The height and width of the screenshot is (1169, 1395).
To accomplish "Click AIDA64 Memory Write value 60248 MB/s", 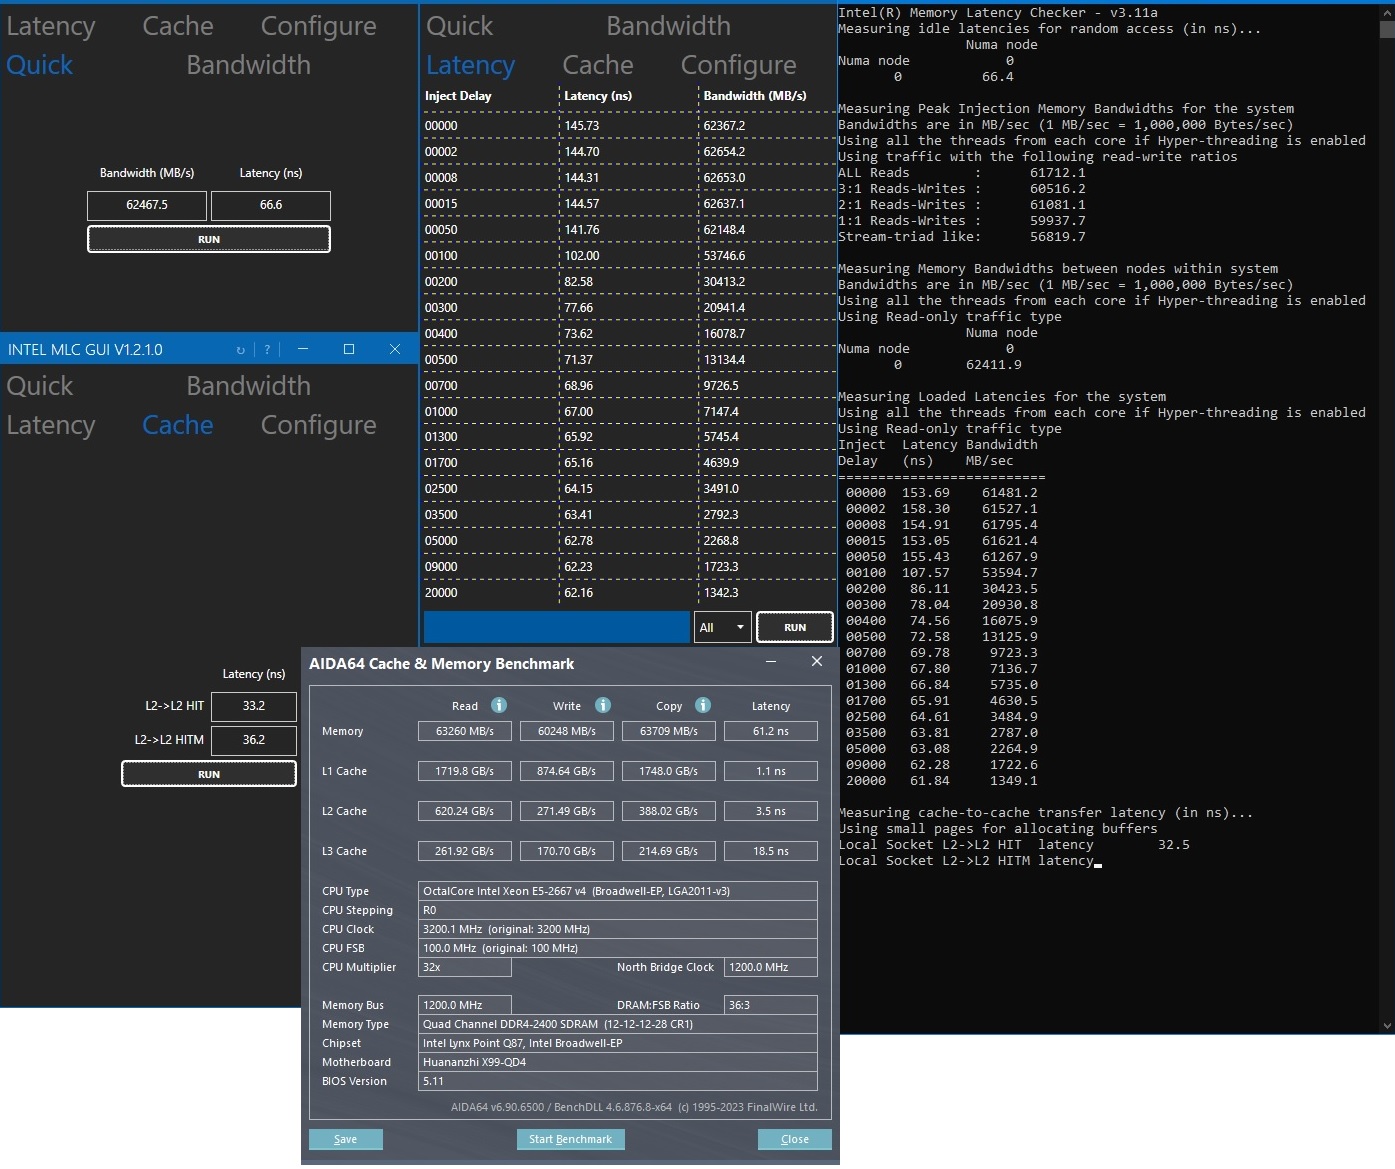I will point(567,731).
